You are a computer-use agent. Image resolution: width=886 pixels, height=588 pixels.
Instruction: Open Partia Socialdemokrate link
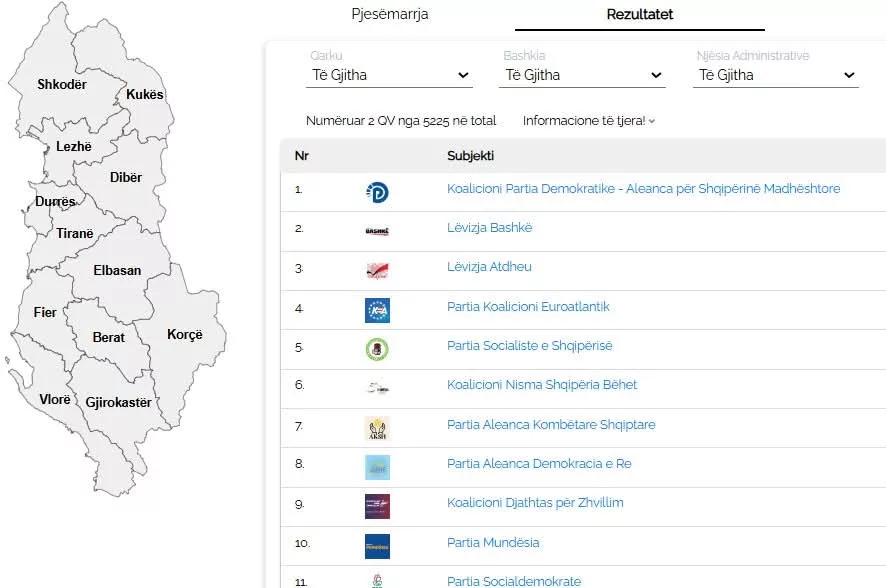(514, 581)
